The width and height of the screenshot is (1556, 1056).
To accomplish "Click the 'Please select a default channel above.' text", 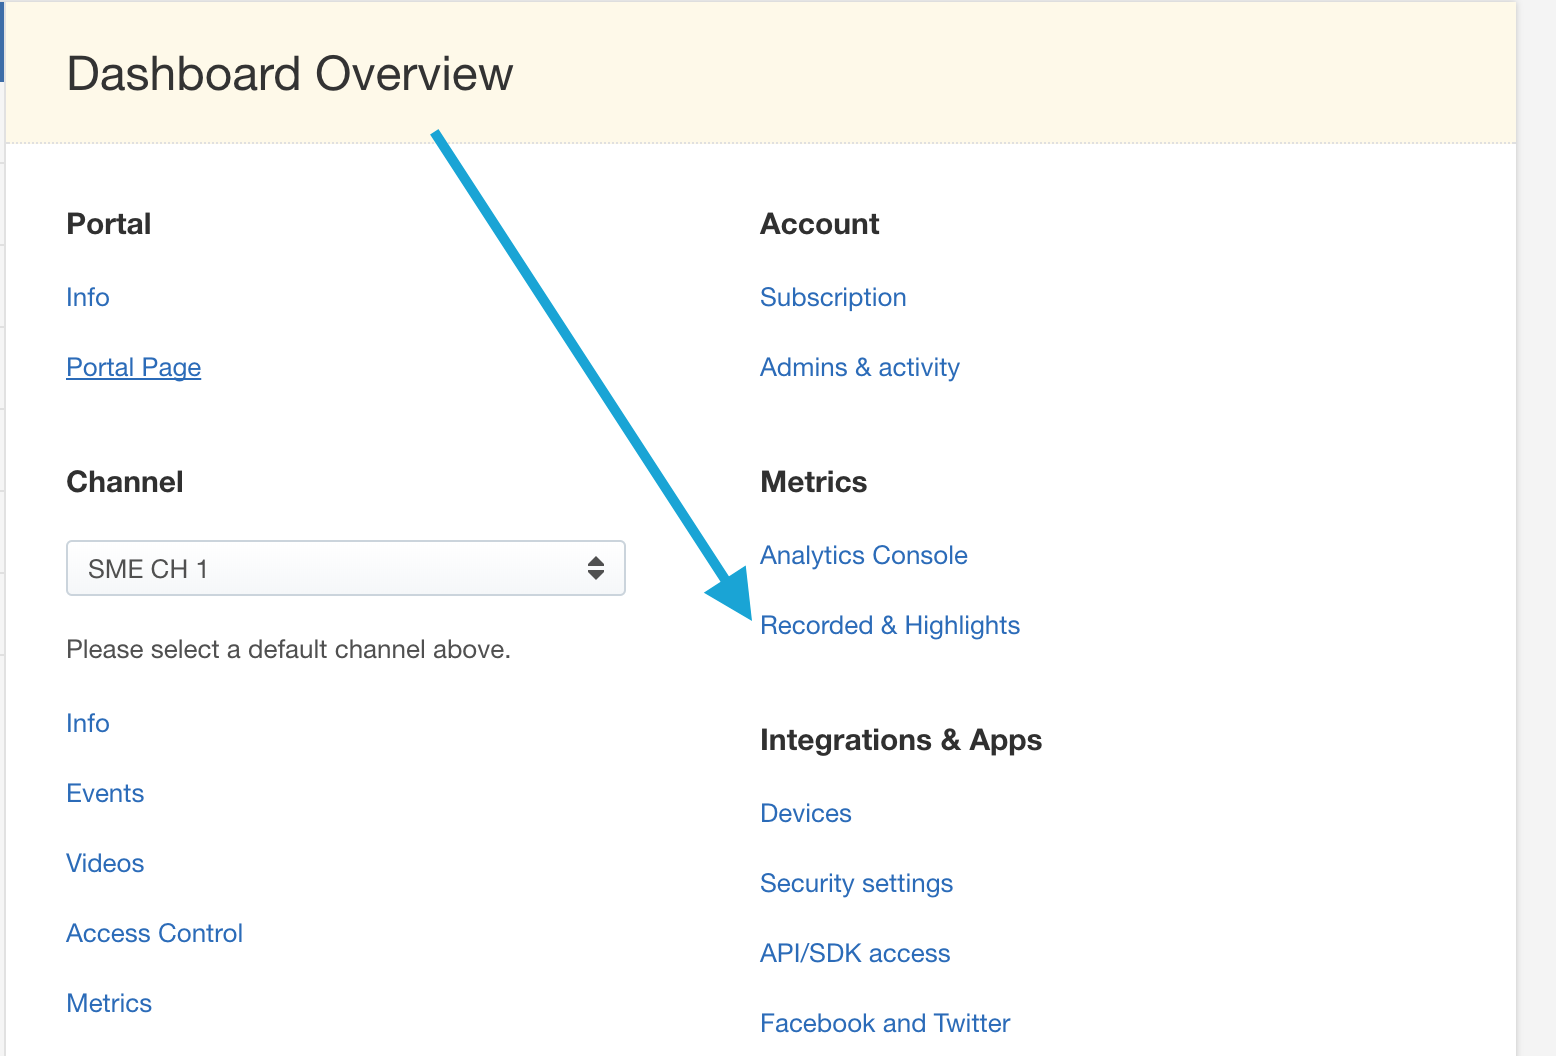I will [x=289, y=649].
